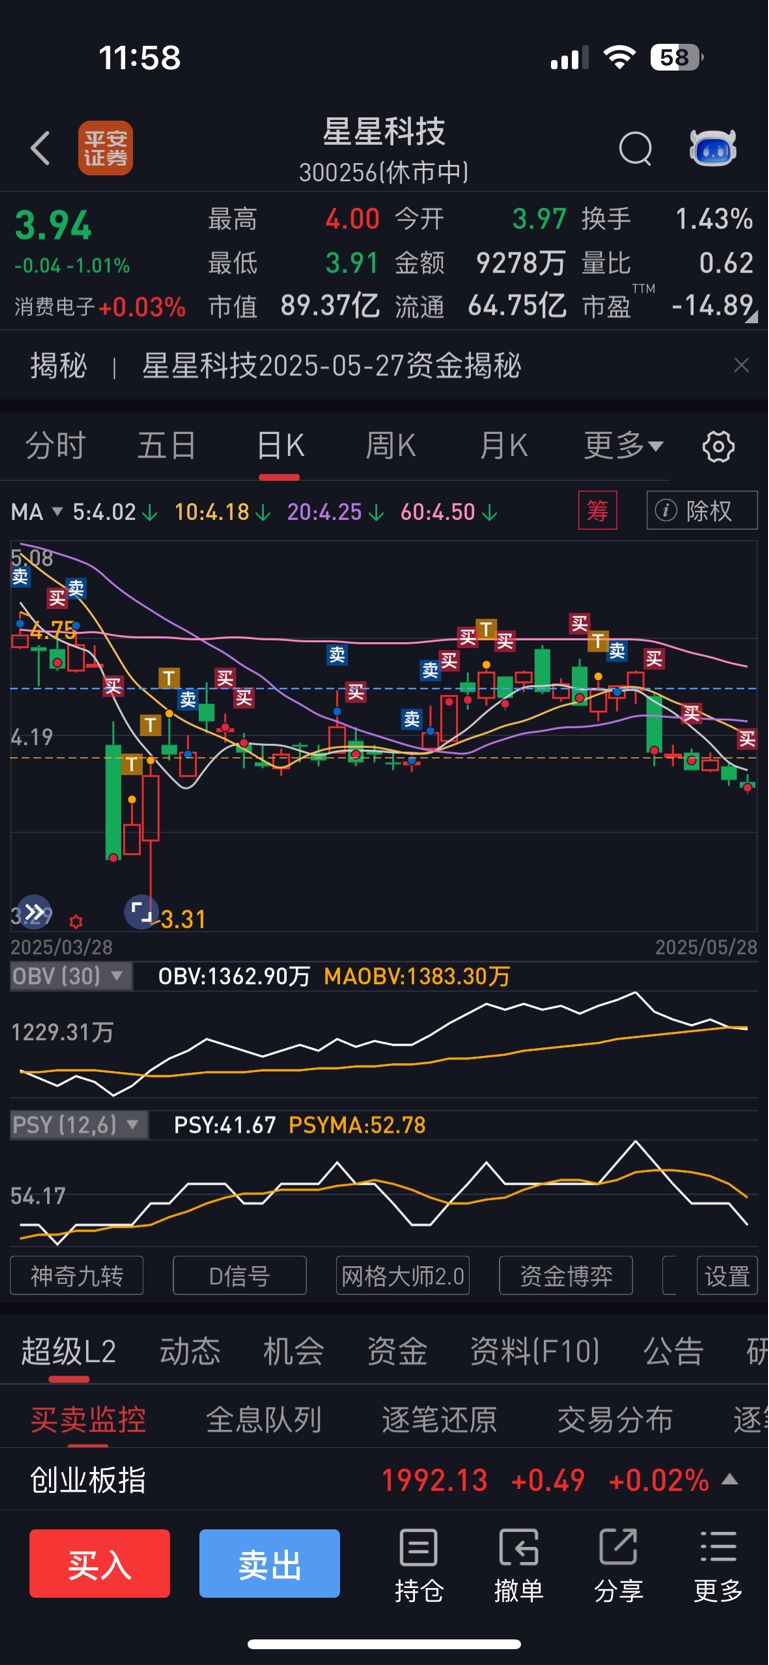Viewport: 769px width, 1665px height.
Task: Tap the 5:4.02 MA5 value
Action: (104, 512)
